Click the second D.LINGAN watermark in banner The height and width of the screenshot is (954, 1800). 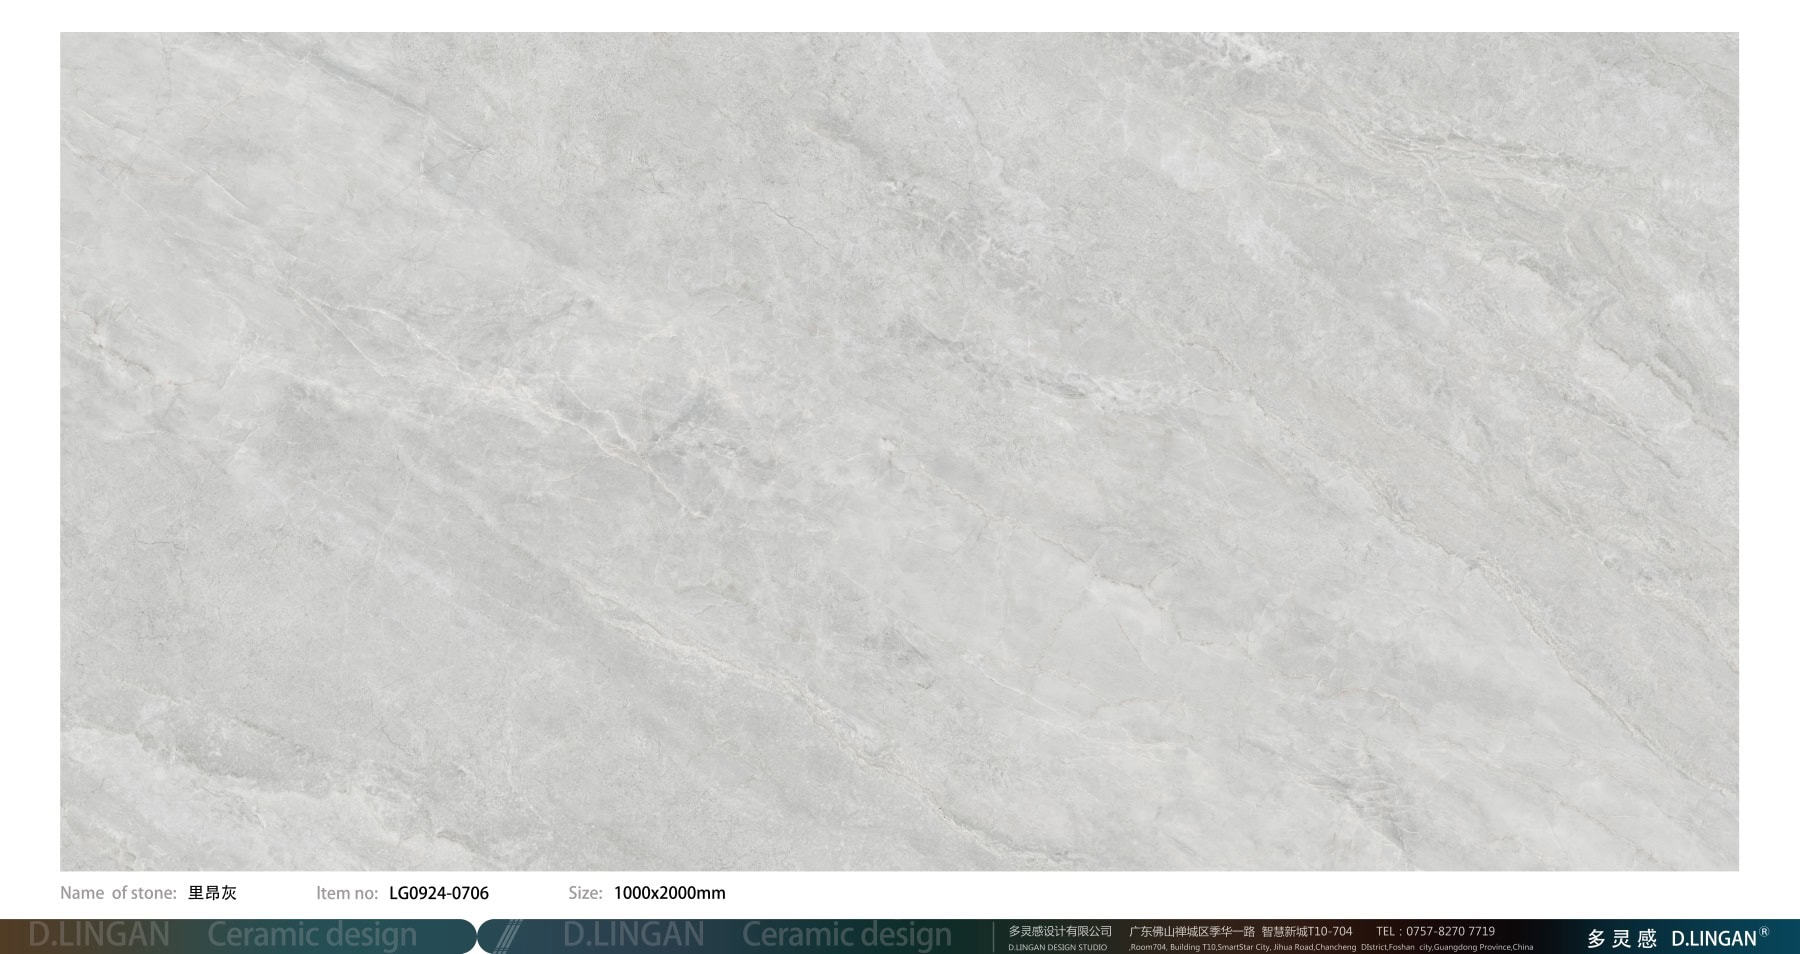coord(633,935)
